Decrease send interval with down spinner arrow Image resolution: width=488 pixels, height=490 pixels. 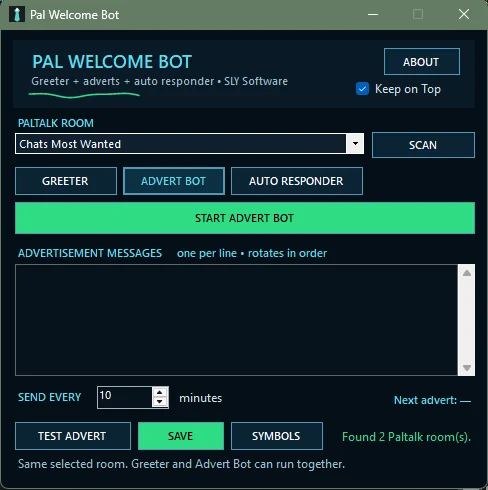click(160, 402)
